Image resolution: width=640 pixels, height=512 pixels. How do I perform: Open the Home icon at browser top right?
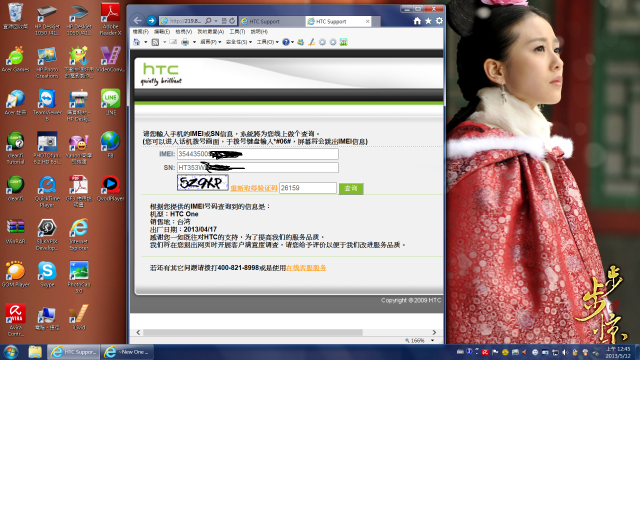(x=417, y=21)
